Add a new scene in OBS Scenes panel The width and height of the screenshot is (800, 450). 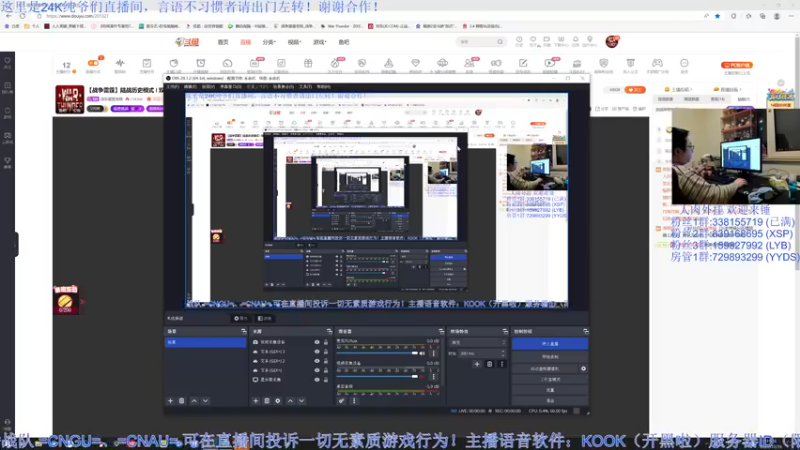(170, 401)
